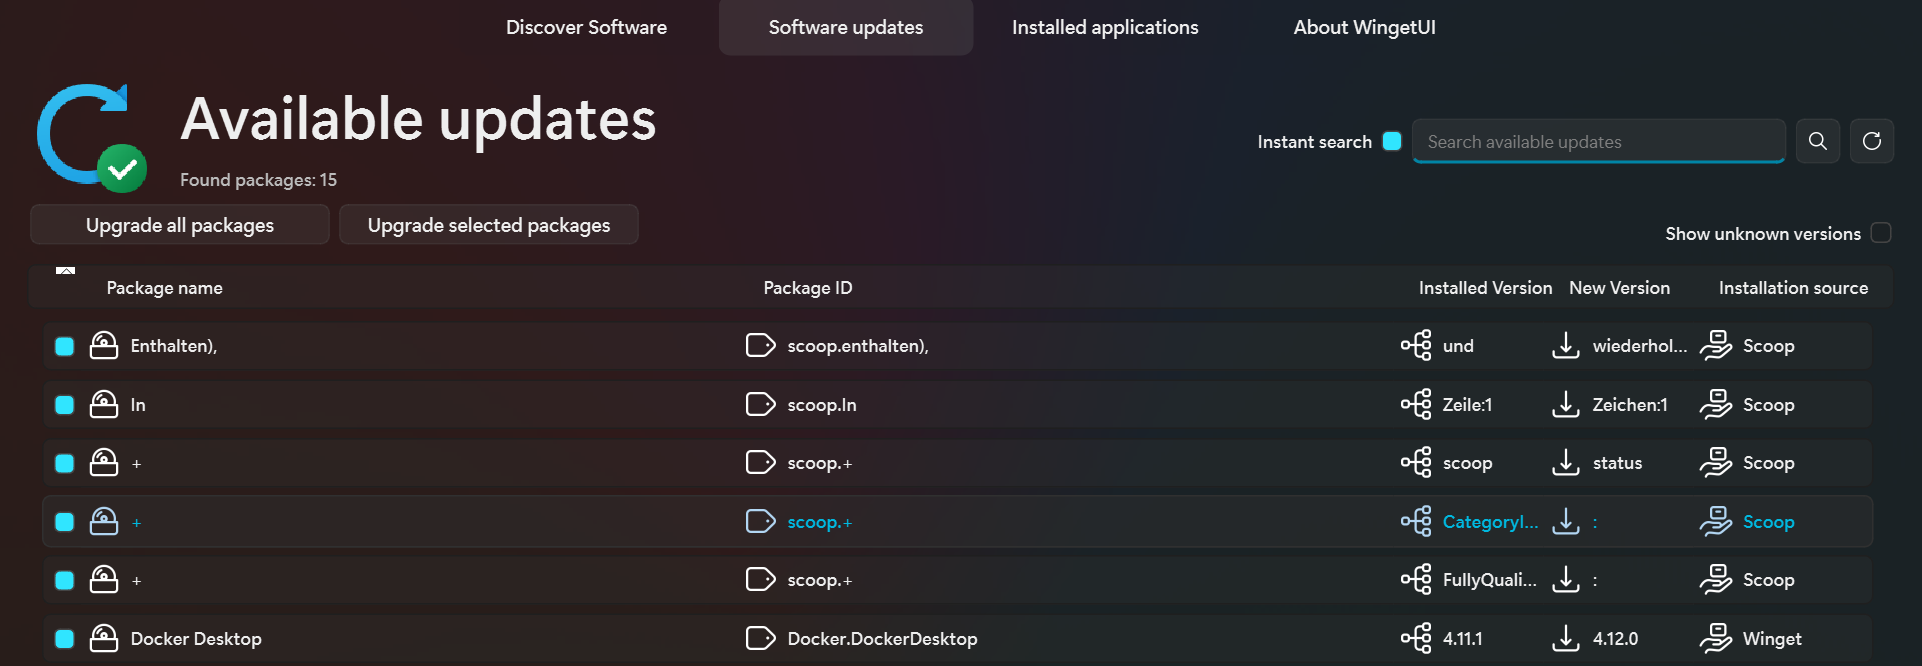Click version tree icon beside FullyQuali...
The height and width of the screenshot is (666, 1922).
coord(1416,579)
